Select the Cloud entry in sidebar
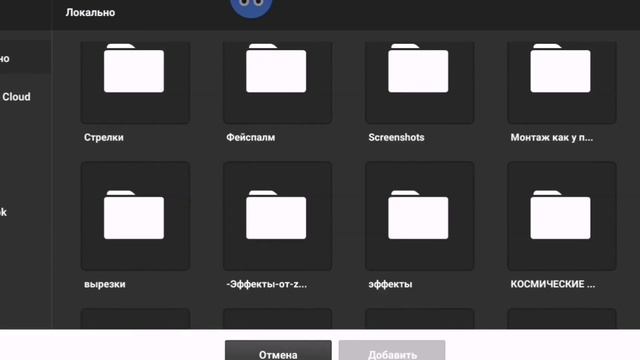 pos(16,97)
